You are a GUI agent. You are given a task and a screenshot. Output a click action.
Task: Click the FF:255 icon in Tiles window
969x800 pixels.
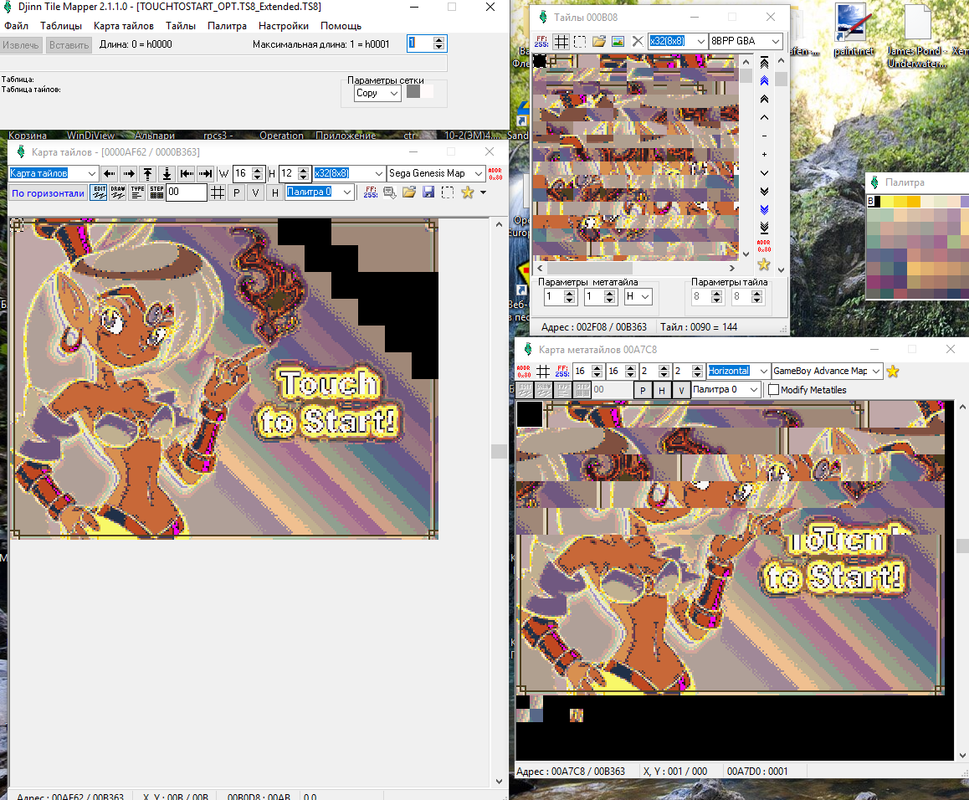[541, 41]
